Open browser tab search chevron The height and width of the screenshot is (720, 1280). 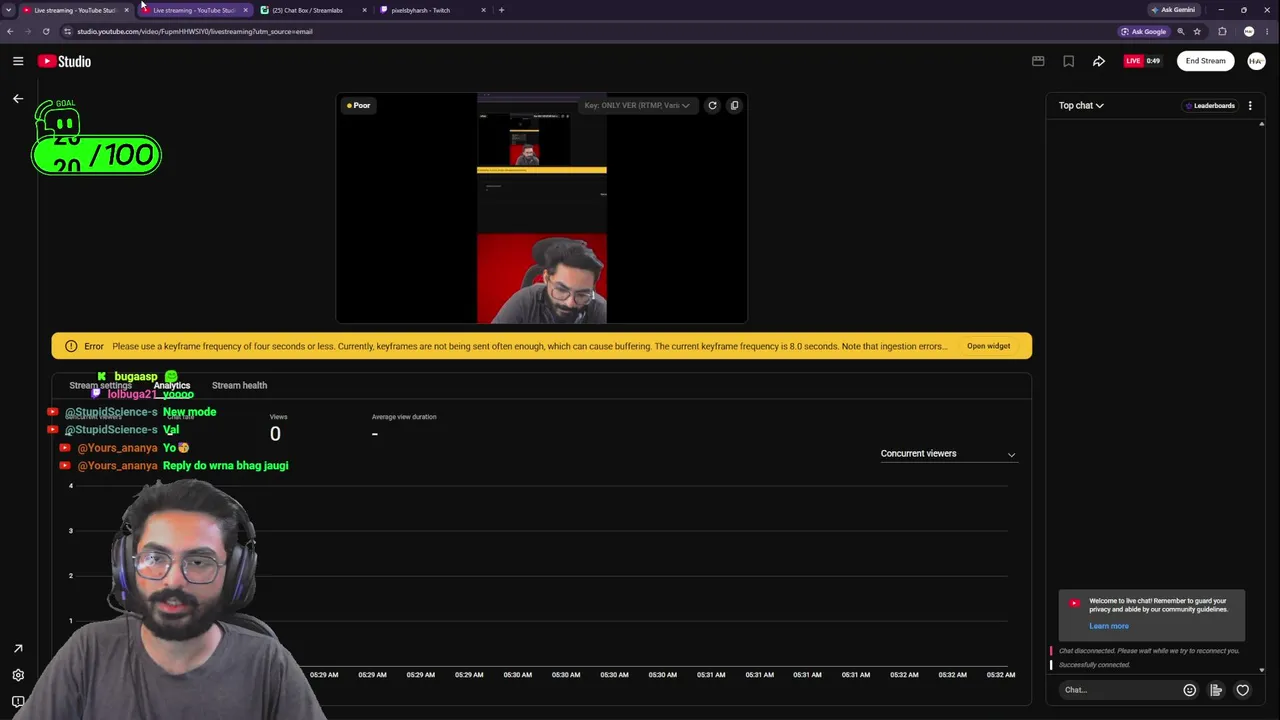[x=8, y=10]
